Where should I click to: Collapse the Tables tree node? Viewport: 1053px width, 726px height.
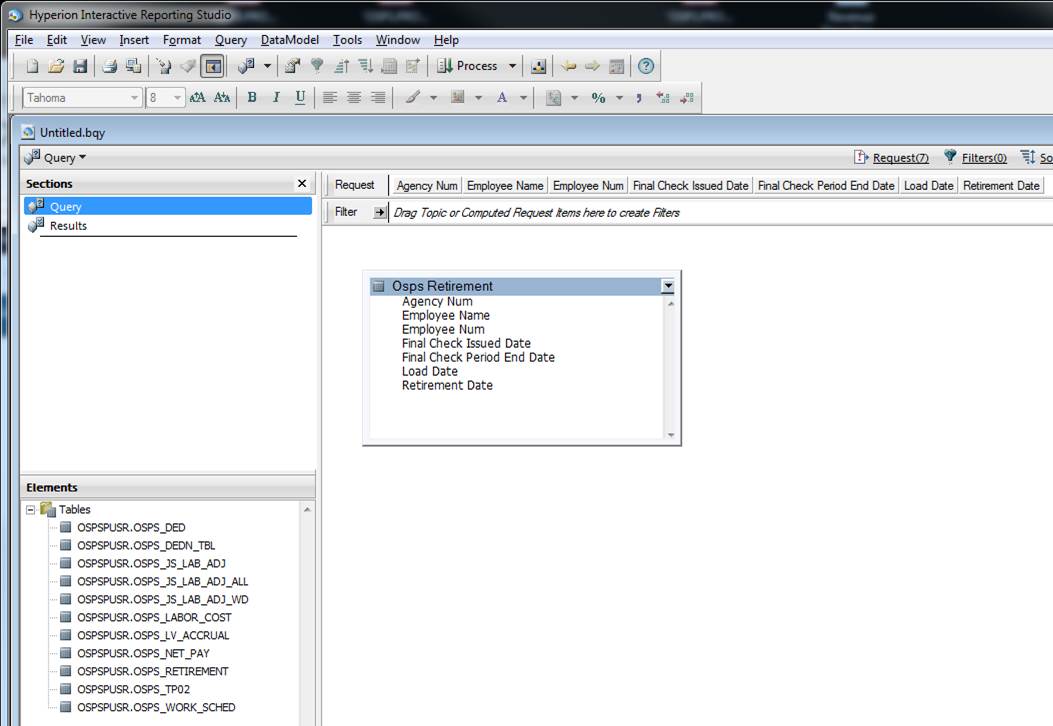[31, 510]
